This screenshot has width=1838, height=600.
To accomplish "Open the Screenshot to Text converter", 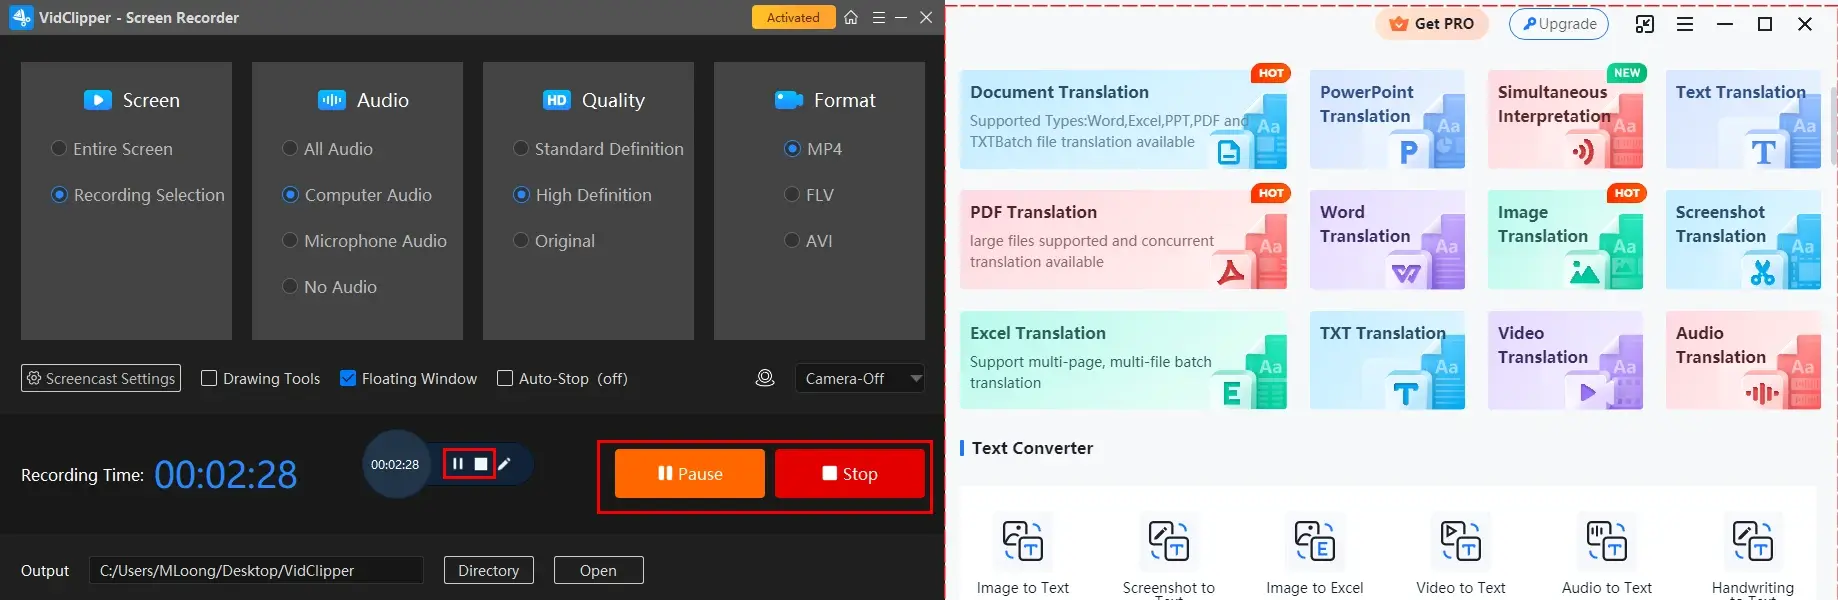I will pos(1169,555).
